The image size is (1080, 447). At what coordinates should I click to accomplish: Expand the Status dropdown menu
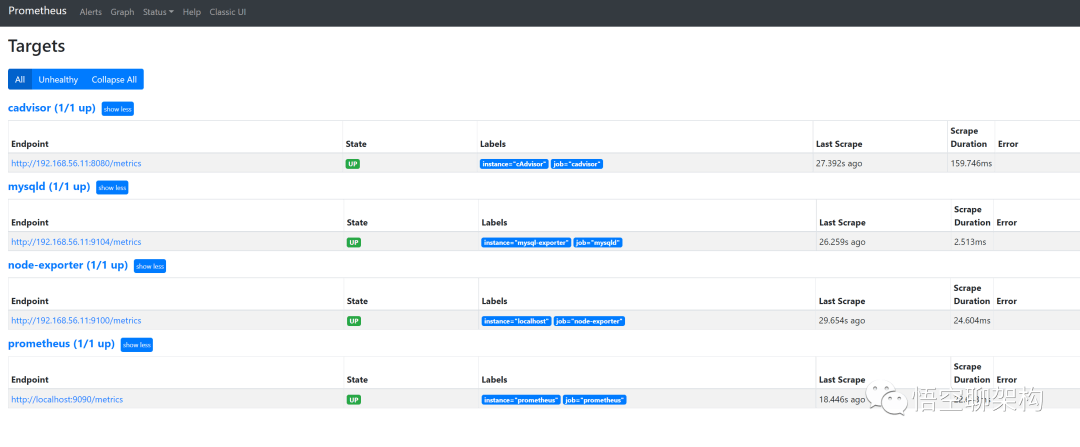point(158,12)
